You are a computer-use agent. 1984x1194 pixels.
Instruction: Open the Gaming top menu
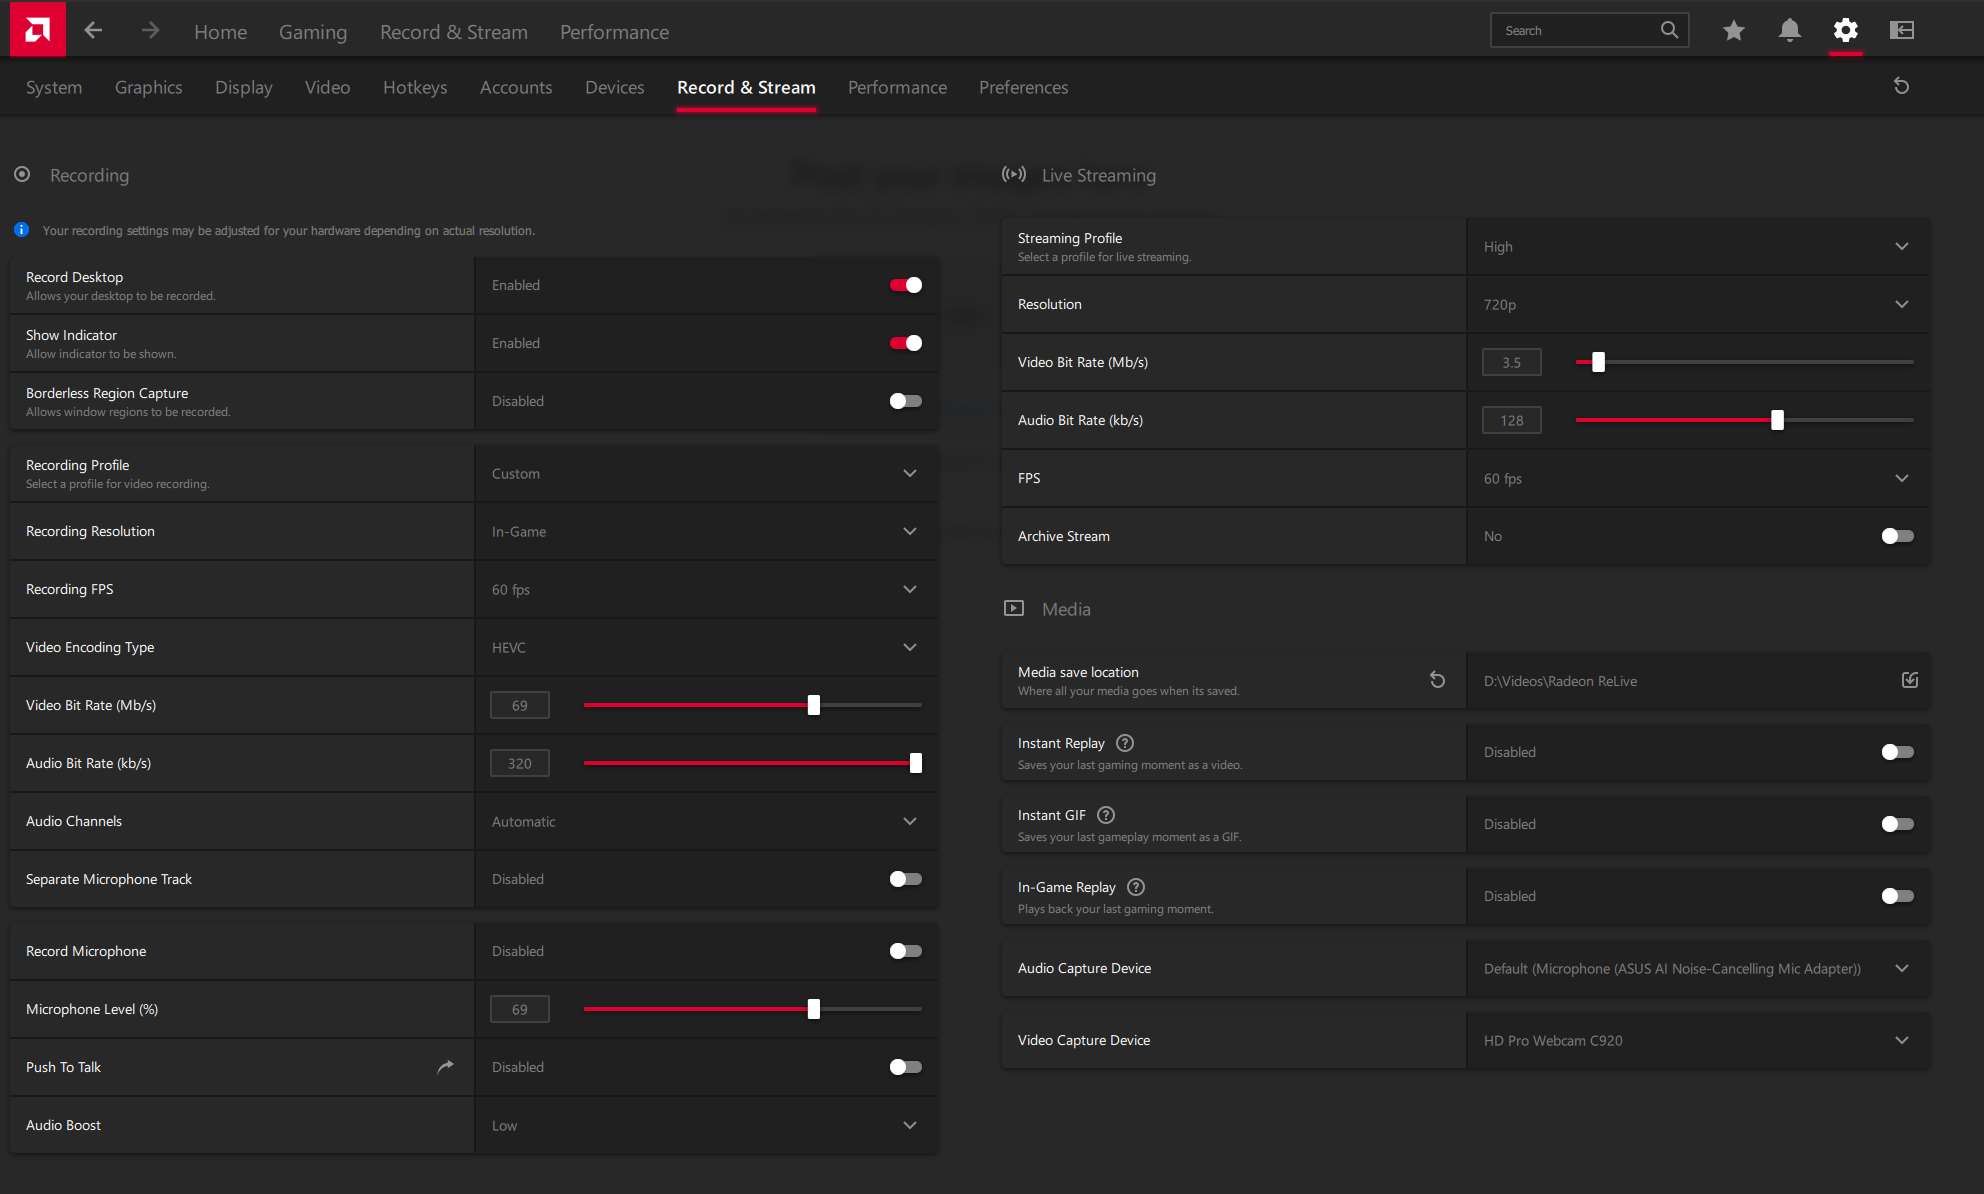[x=312, y=32]
